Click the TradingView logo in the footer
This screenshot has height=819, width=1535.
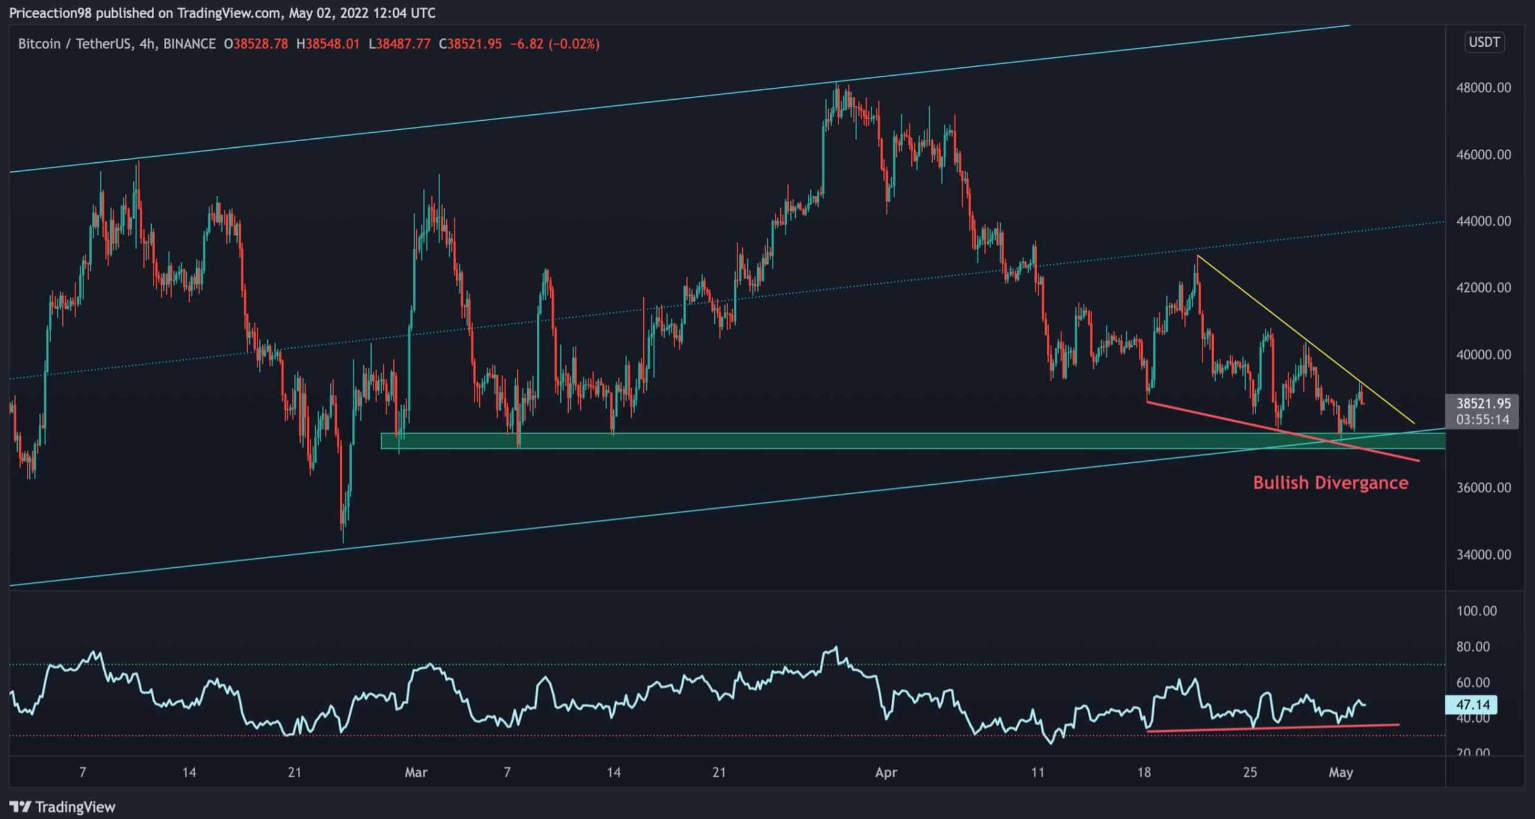tap(62, 806)
